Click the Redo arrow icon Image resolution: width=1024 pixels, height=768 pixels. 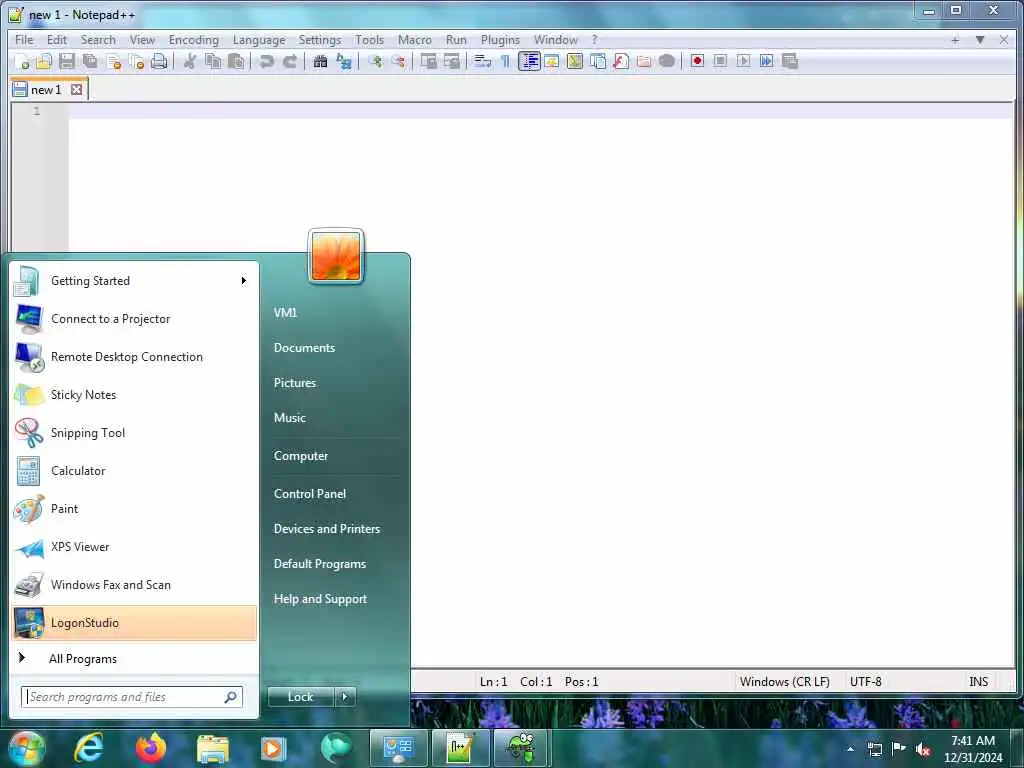click(x=290, y=62)
